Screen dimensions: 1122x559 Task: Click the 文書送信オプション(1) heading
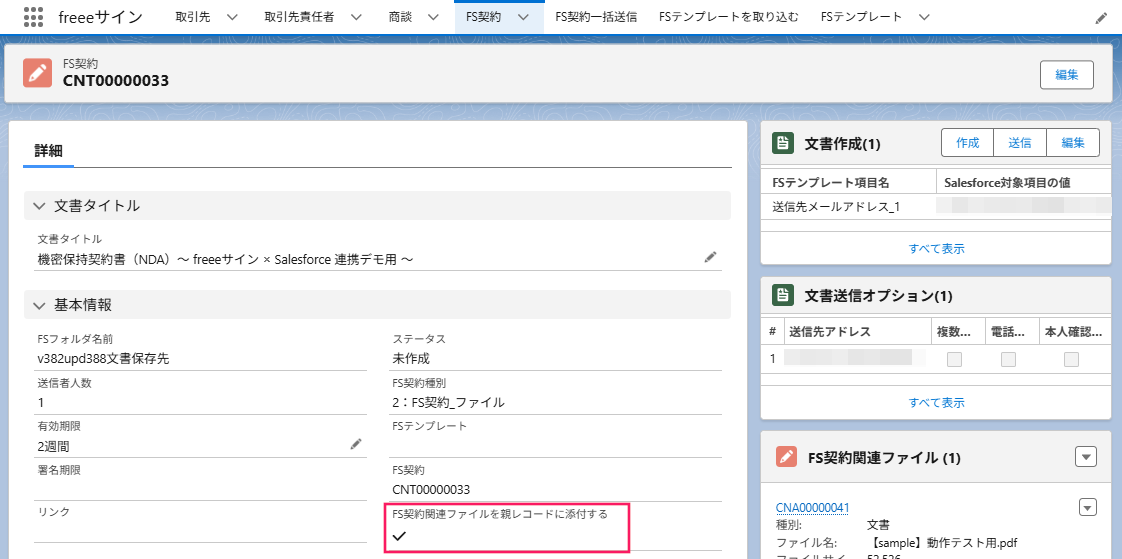pos(879,295)
